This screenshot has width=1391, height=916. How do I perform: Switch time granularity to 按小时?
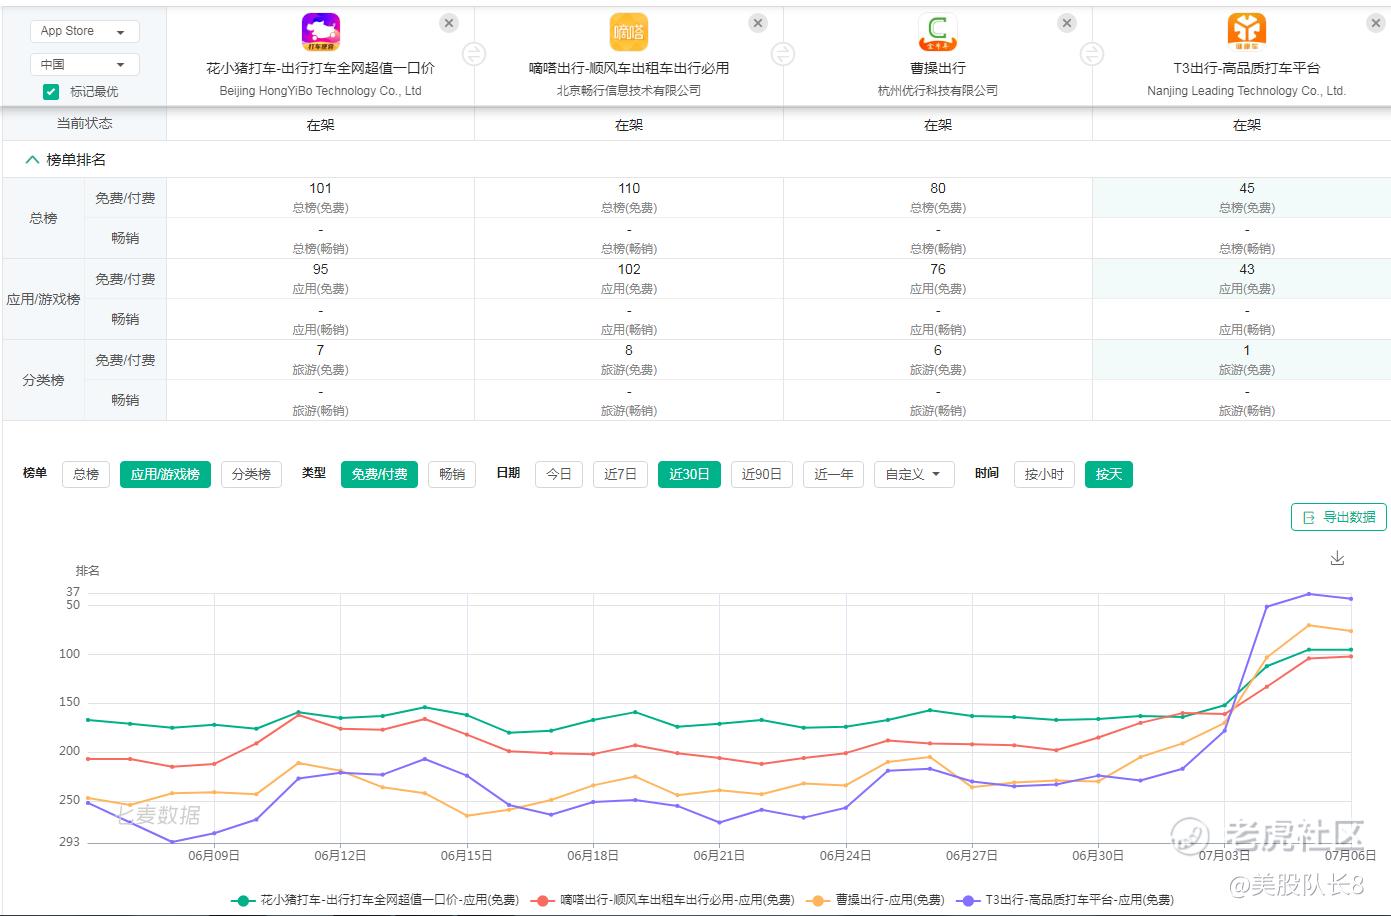[1044, 474]
